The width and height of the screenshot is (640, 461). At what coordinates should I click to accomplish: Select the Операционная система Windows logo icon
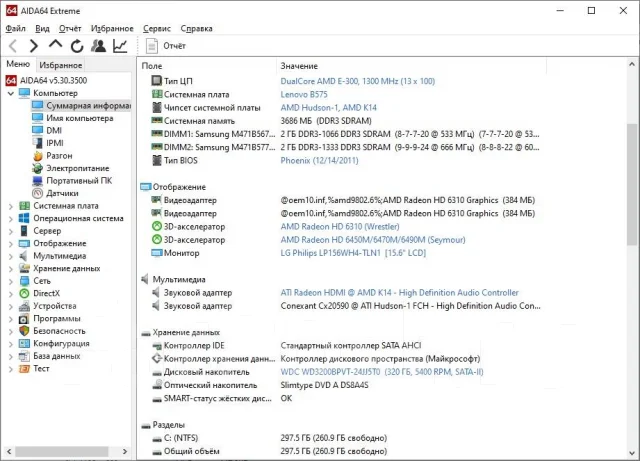click(24, 218)
